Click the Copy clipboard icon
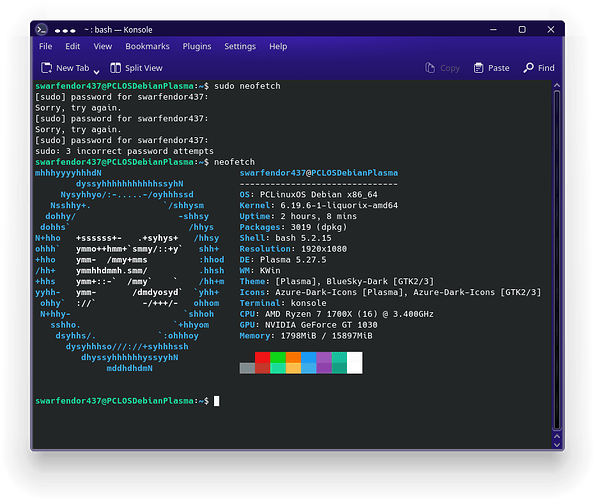Screen dimensions: 594x500 (430, 68)
